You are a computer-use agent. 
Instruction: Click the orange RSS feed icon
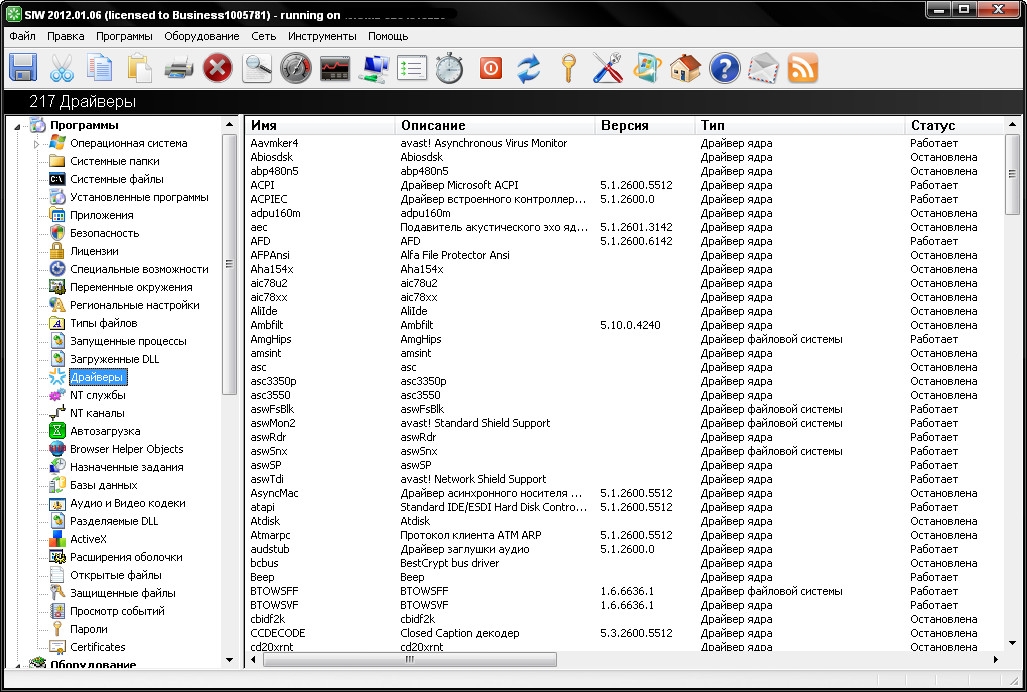pos(803,68)
